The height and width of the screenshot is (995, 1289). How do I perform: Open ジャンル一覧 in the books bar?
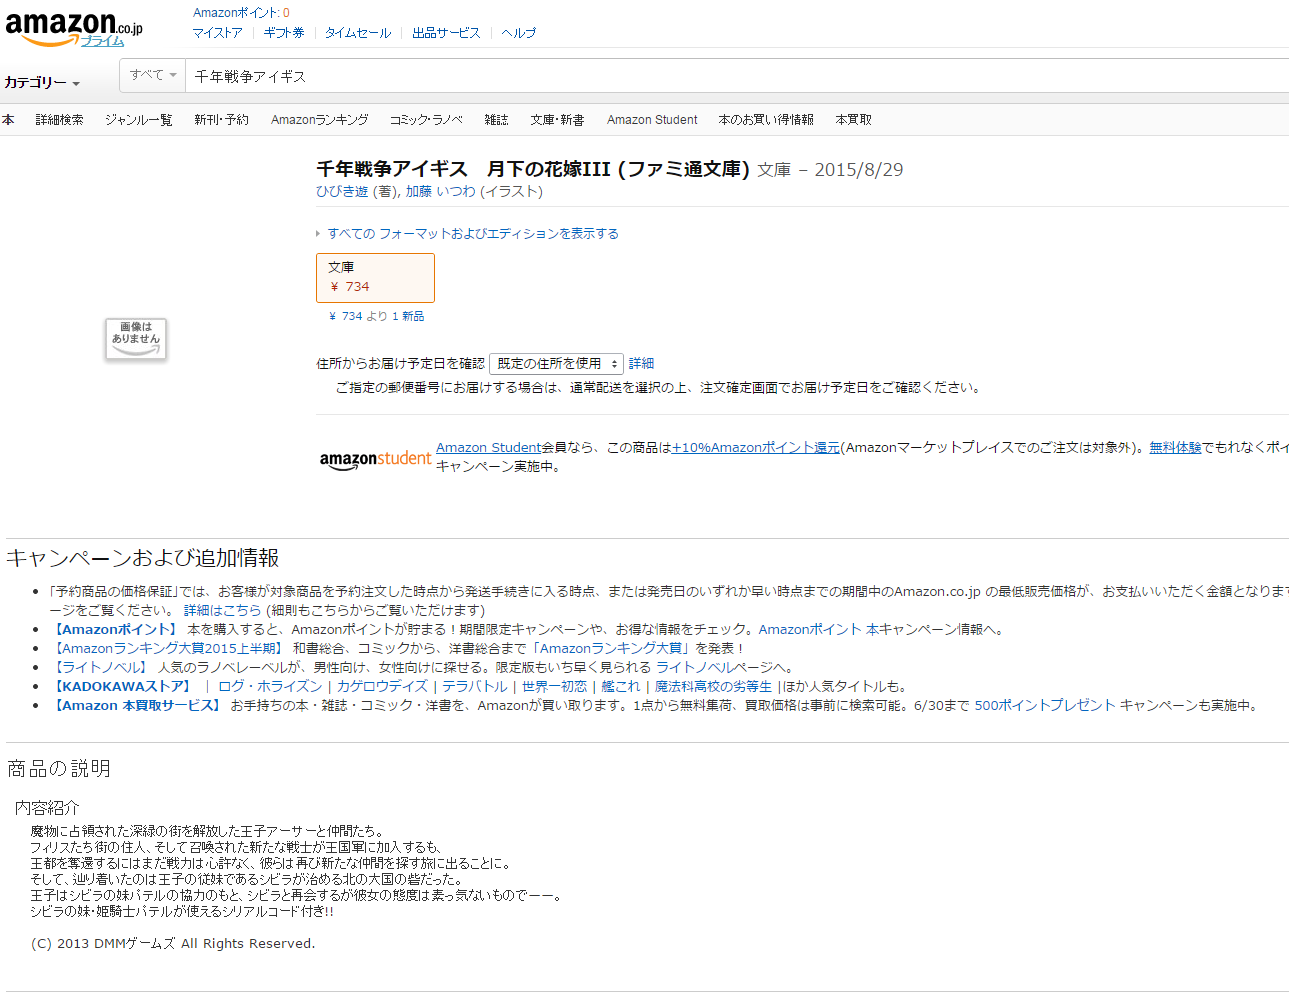point(139,120)
